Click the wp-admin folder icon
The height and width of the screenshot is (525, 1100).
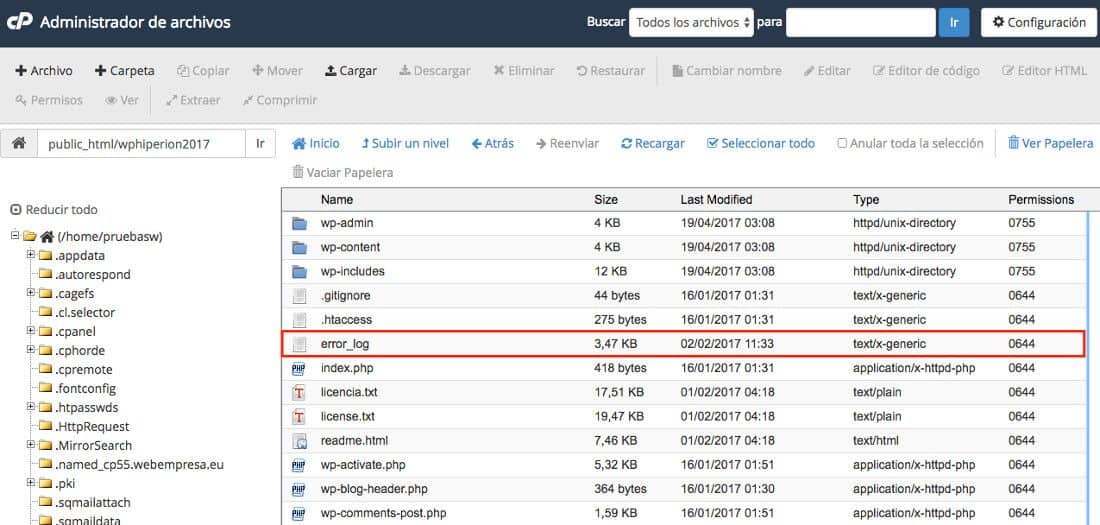point(300,224)
